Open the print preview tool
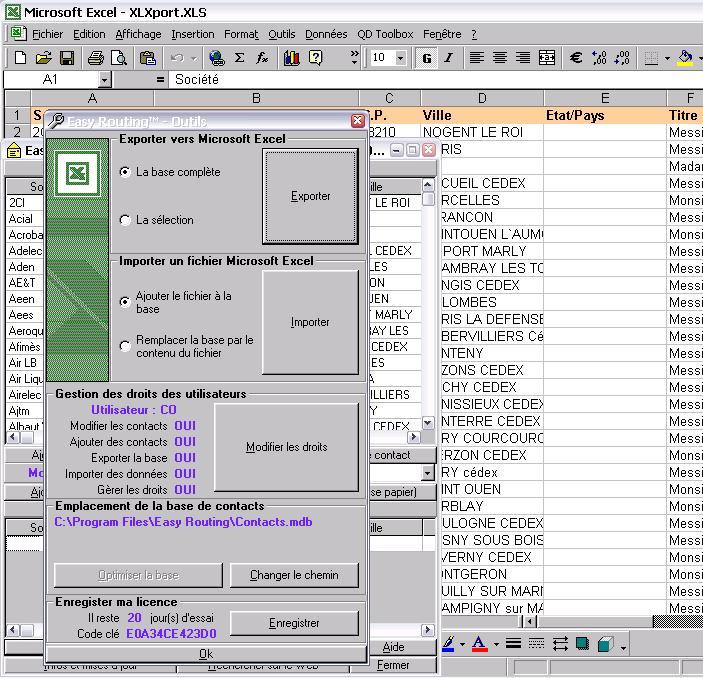This screenshot has height=678, width=703. coord(119,59)
